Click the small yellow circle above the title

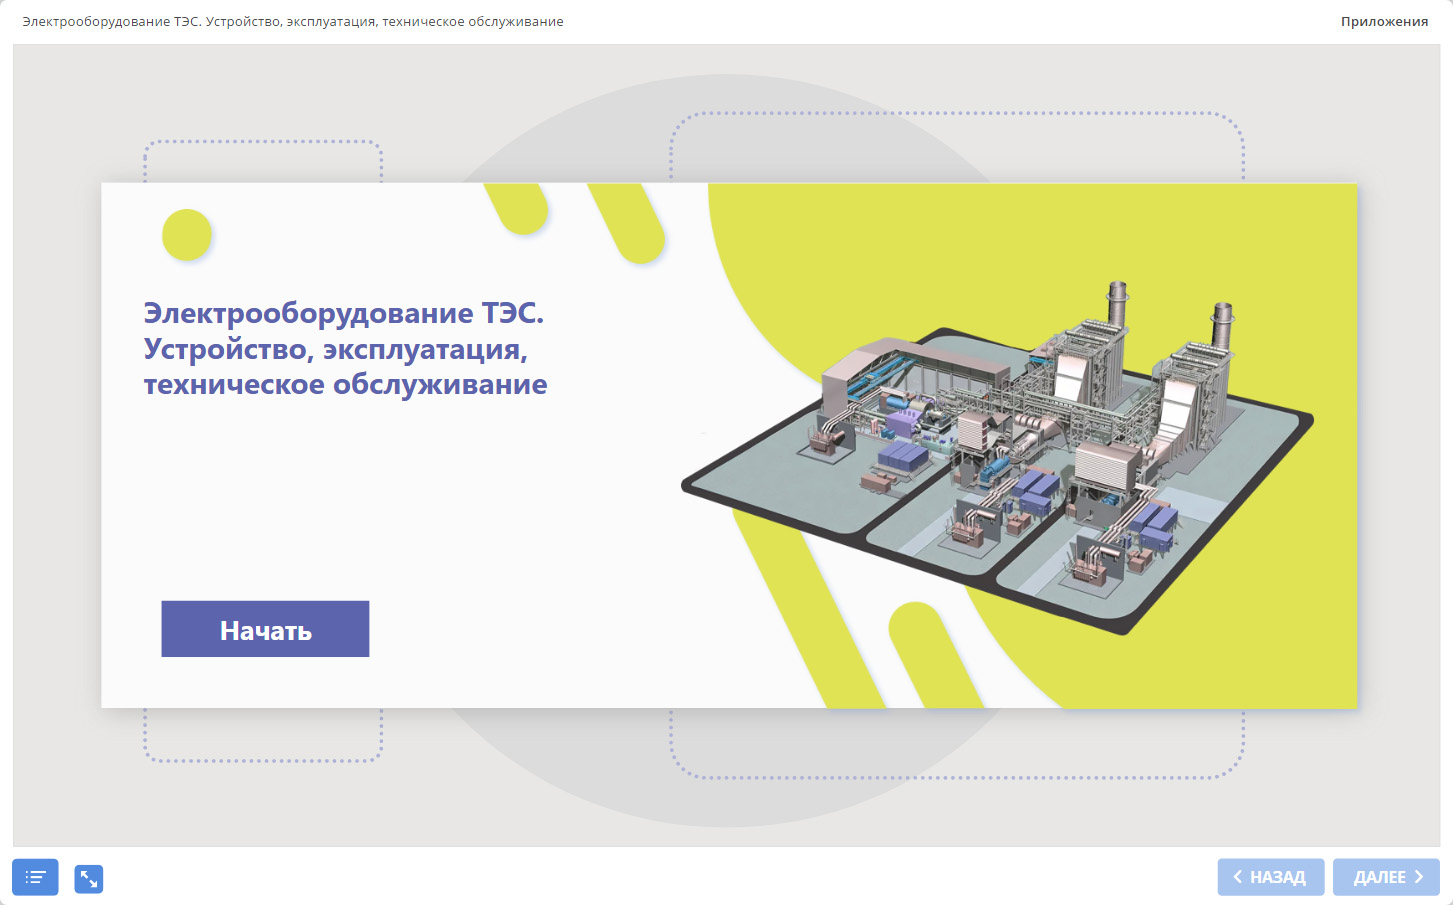coord(187,235)
